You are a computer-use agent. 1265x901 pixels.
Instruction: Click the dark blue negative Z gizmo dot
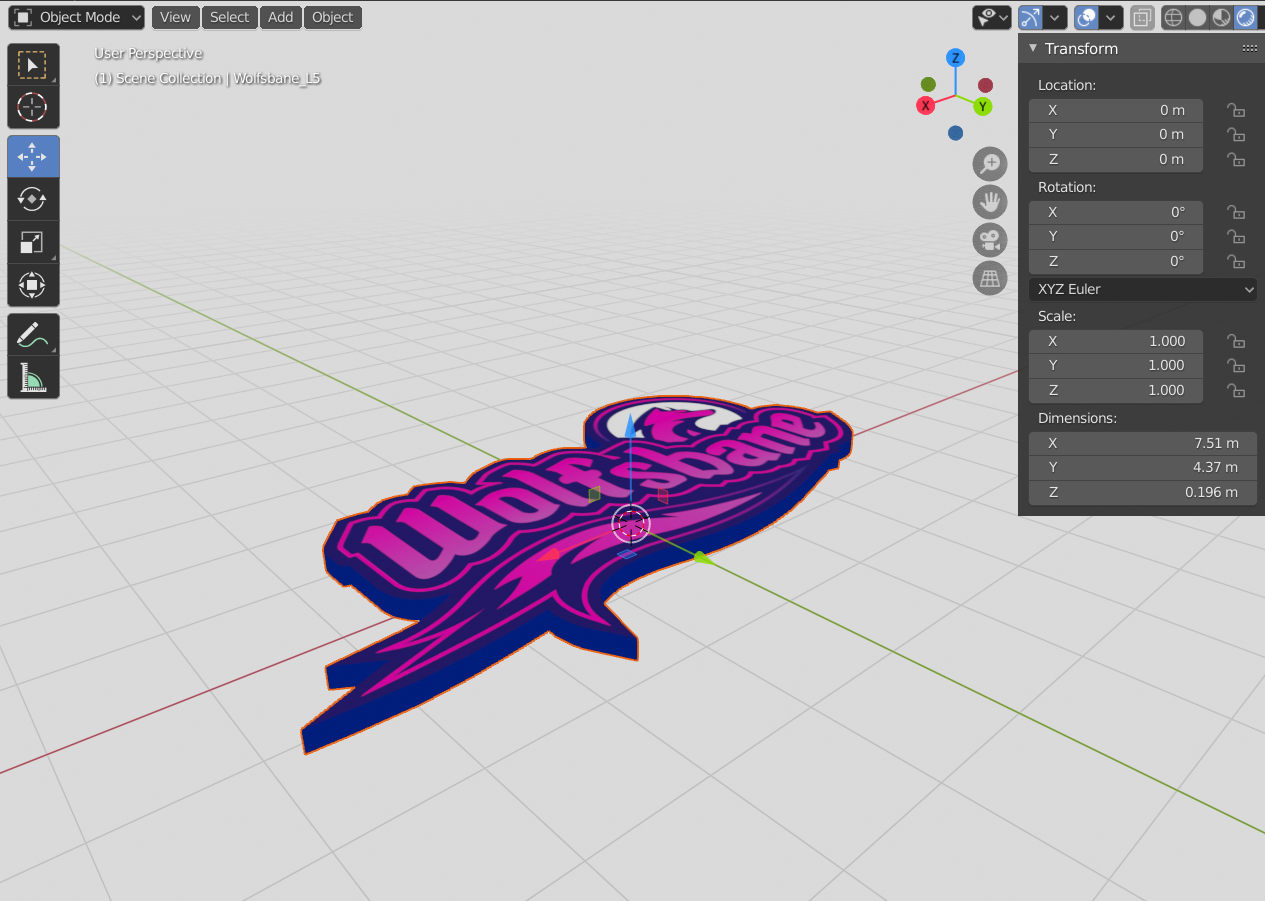(x=956, y=133)
